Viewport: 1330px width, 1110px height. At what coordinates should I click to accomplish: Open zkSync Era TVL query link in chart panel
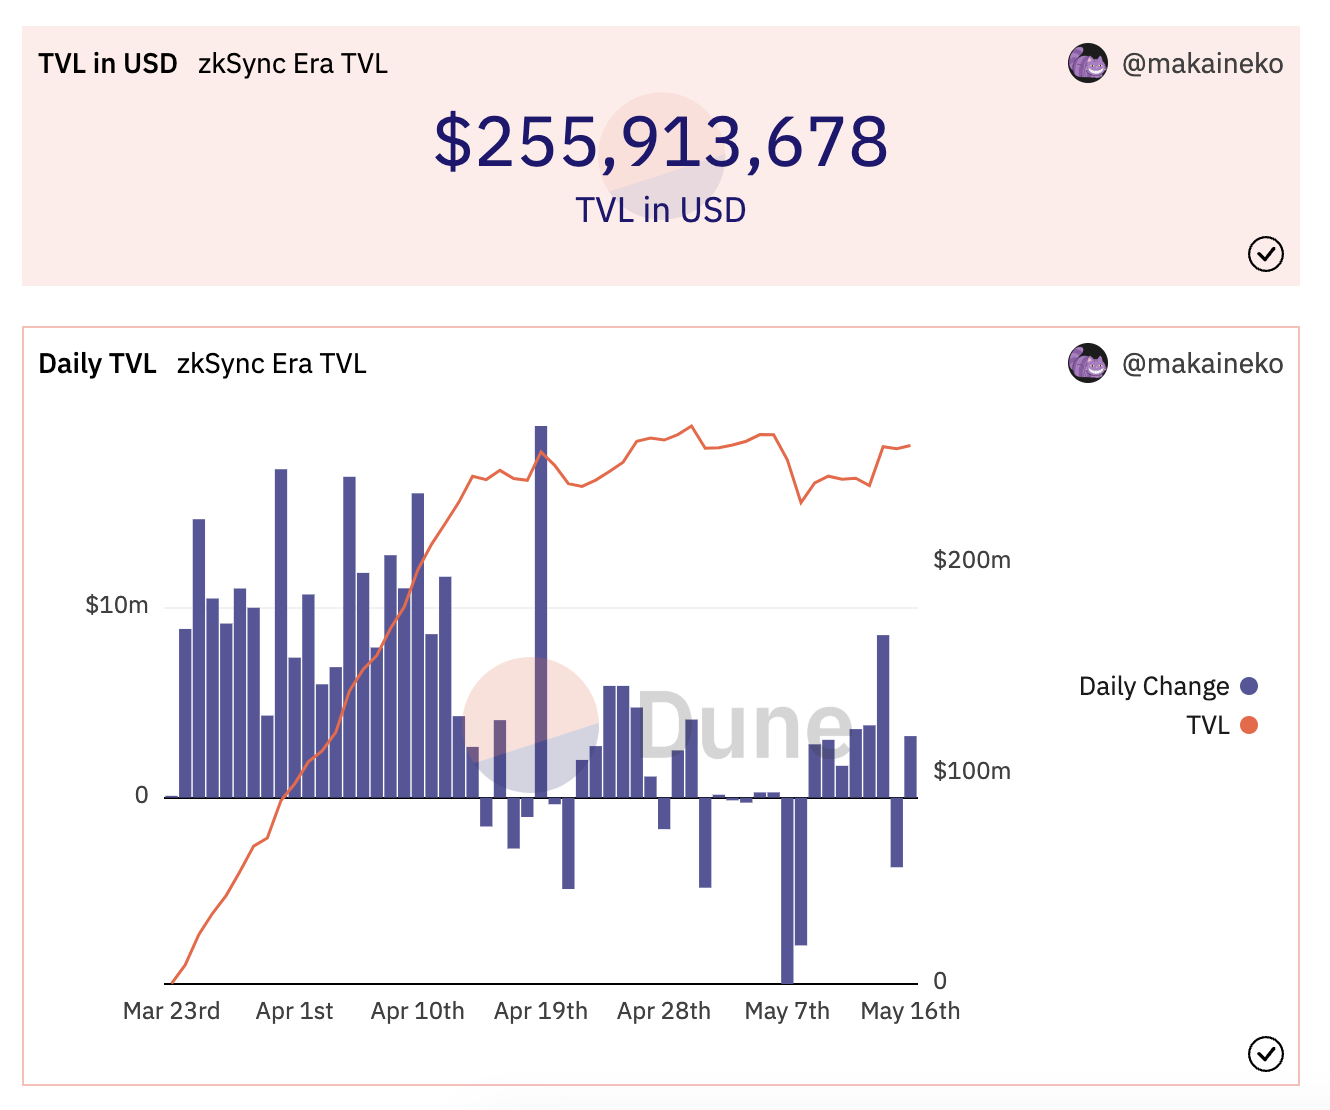point(272,364)
